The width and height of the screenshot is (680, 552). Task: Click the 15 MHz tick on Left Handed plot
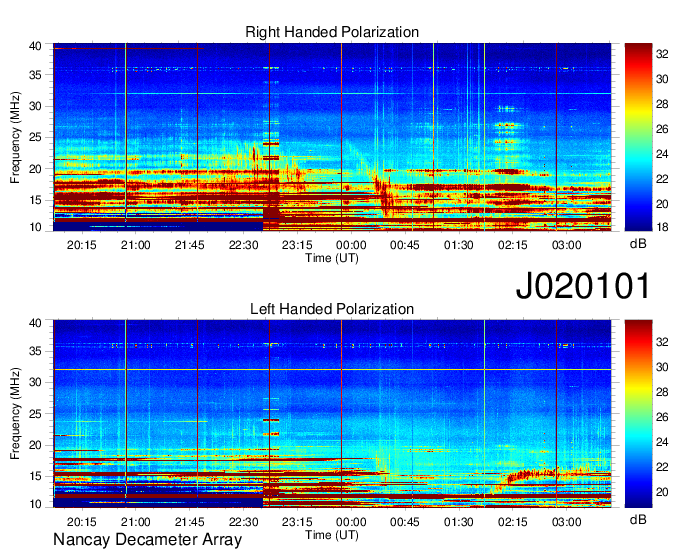point(35,476)
